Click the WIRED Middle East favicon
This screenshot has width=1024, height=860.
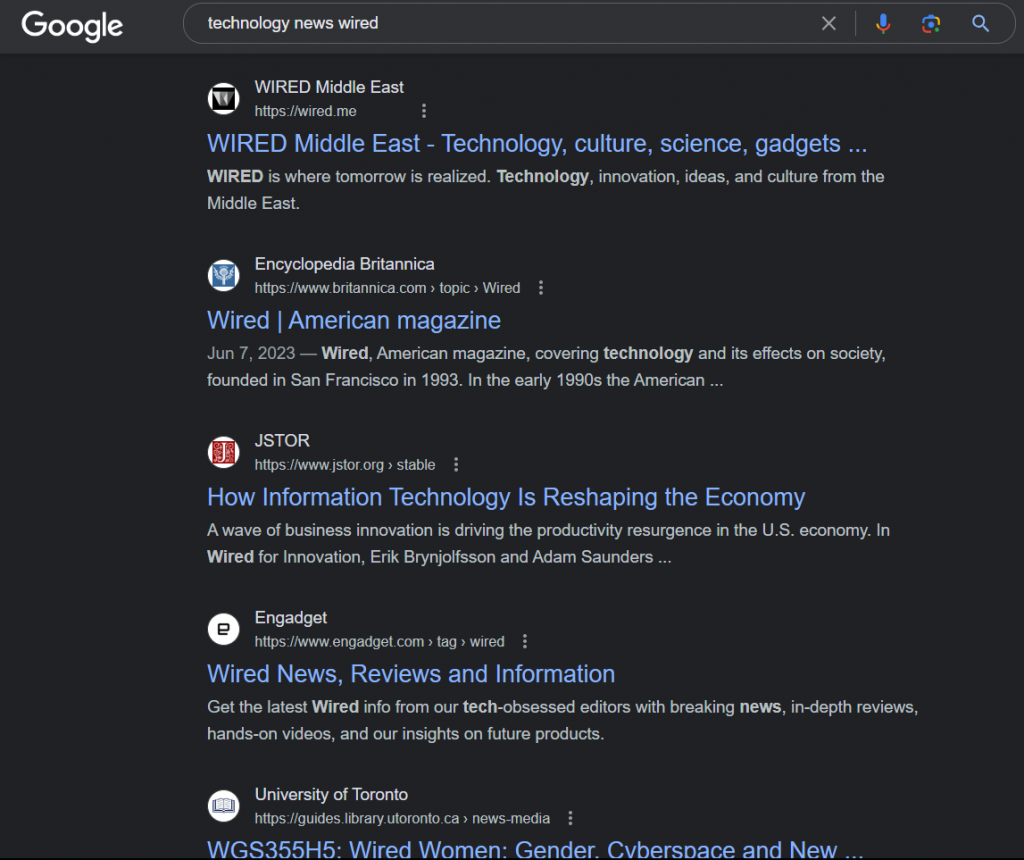coord(223,99)
